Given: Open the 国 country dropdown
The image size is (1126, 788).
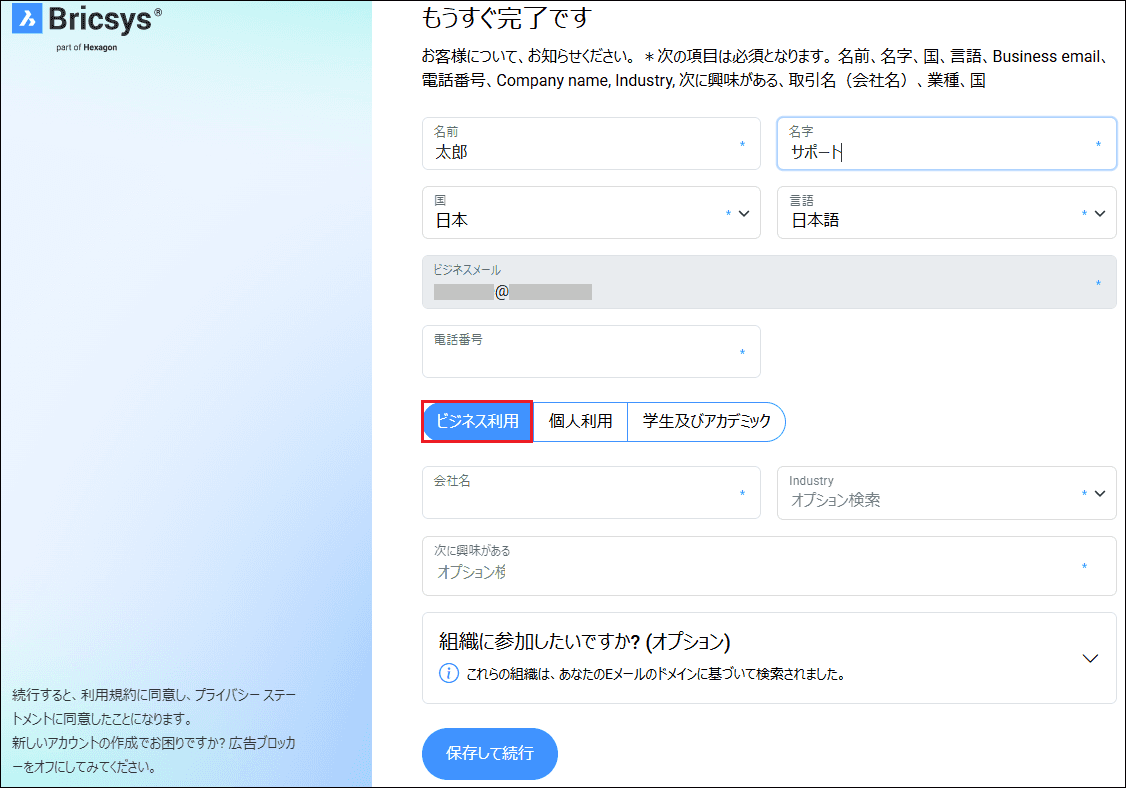Looking at the screenshot, I should point(743,213).
